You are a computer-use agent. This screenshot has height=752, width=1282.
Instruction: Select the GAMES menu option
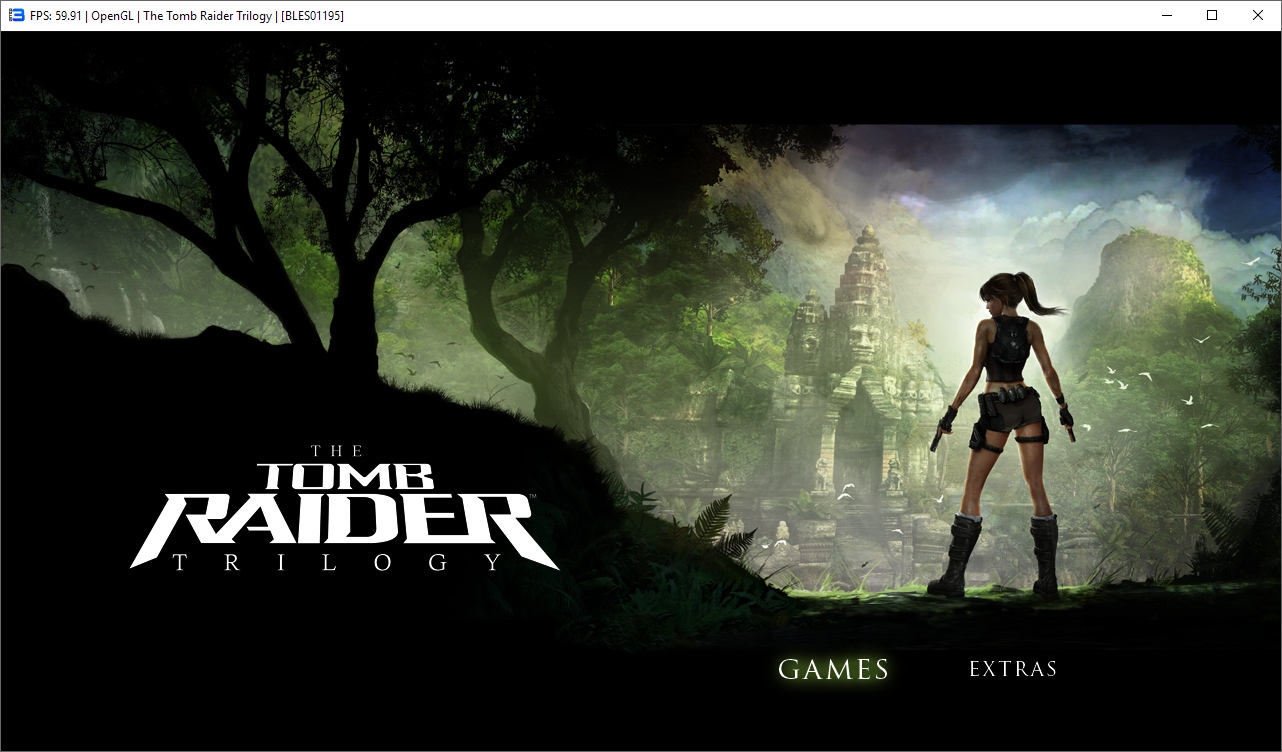click(x=834, y=669)
